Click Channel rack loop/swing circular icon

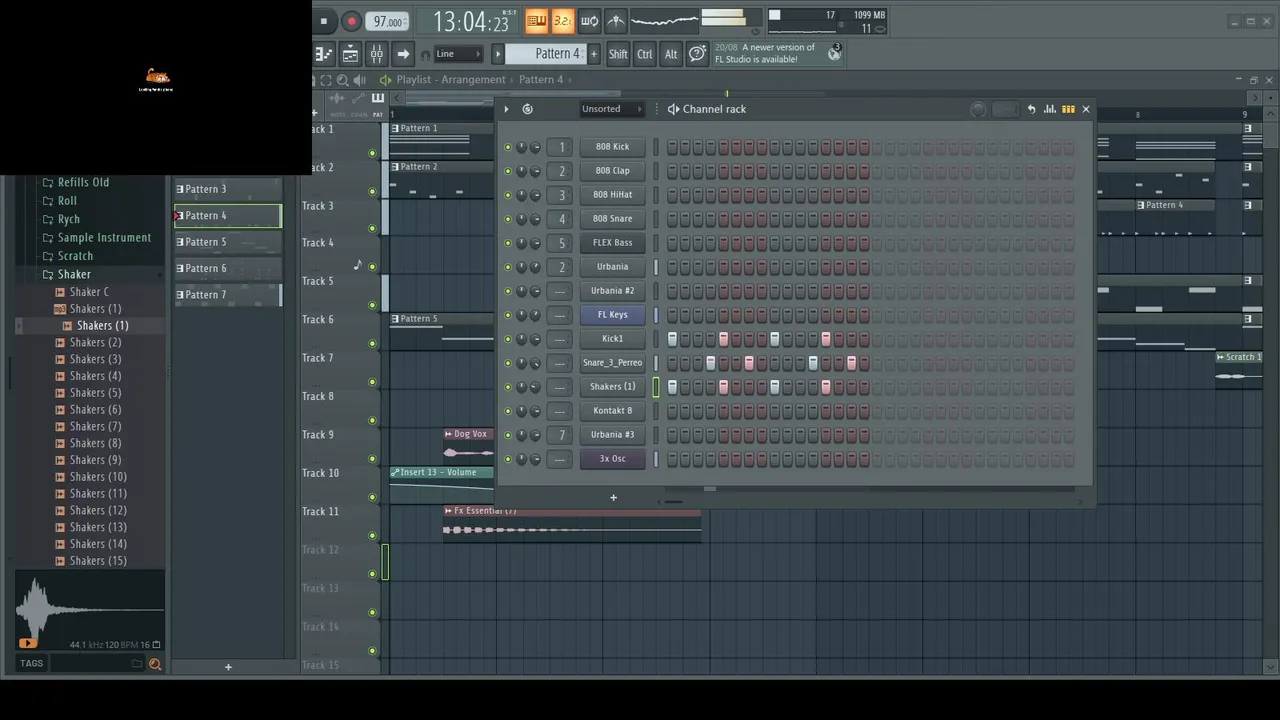[528, 109]
